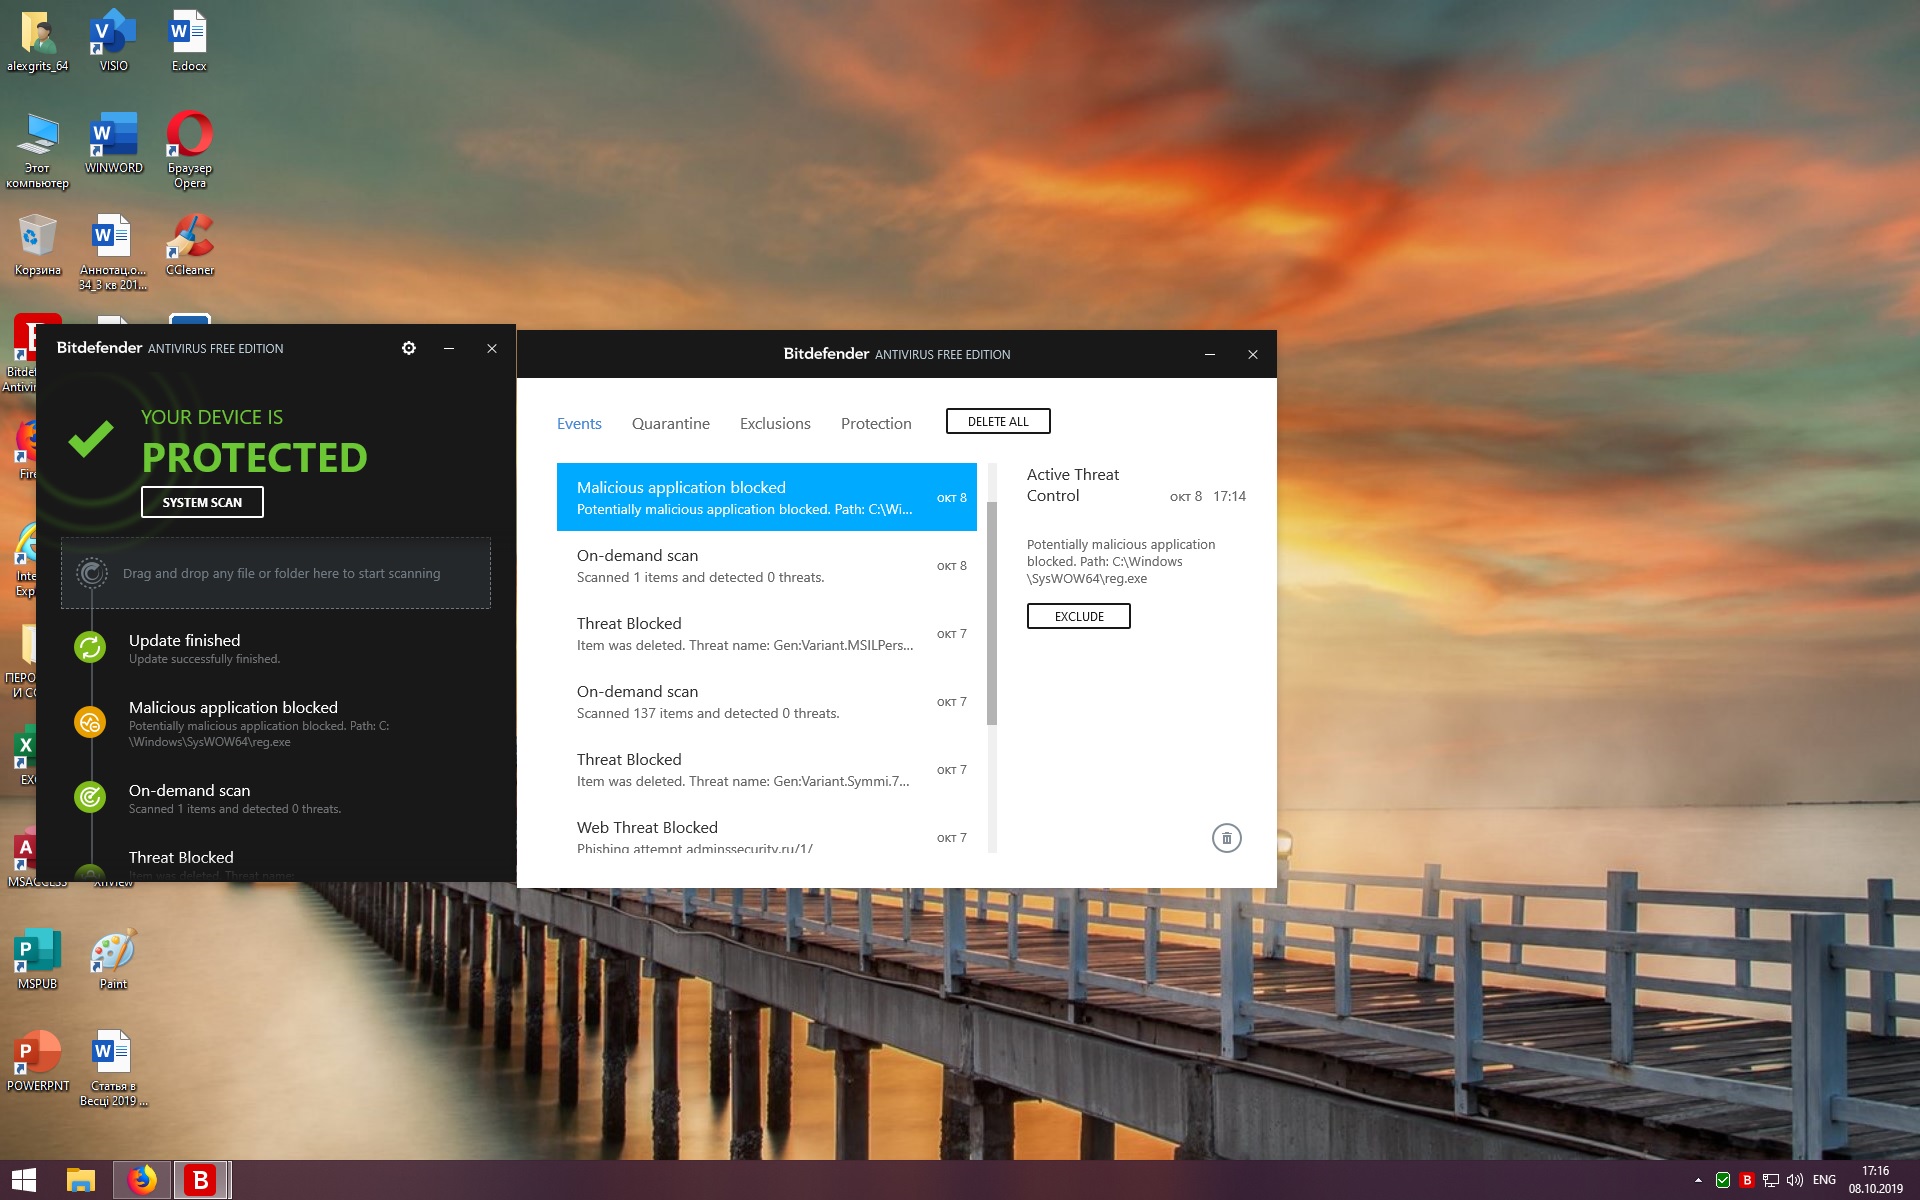This screenshot has width=1920, height=1200.
Task: Open the Exclusions tab
Action: (775, 424)
